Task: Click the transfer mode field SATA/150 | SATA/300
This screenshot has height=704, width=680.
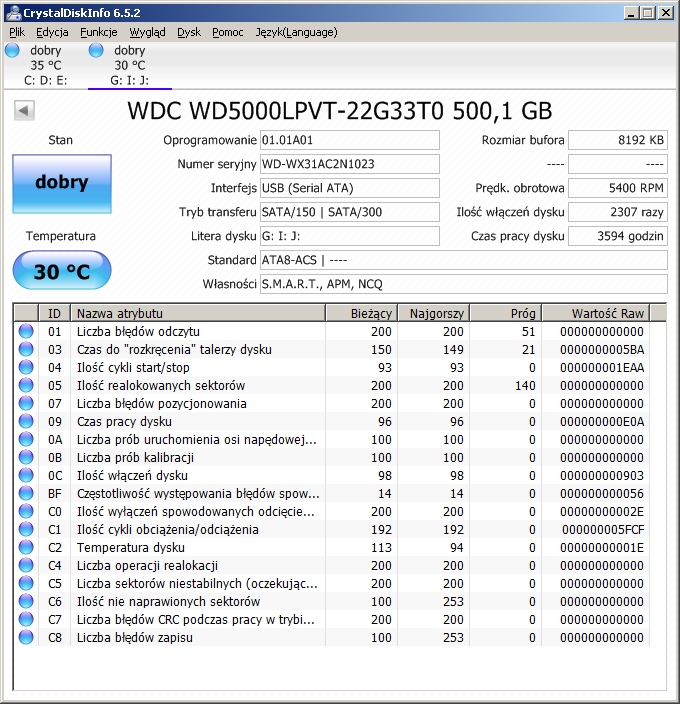Action: (350, 212)
